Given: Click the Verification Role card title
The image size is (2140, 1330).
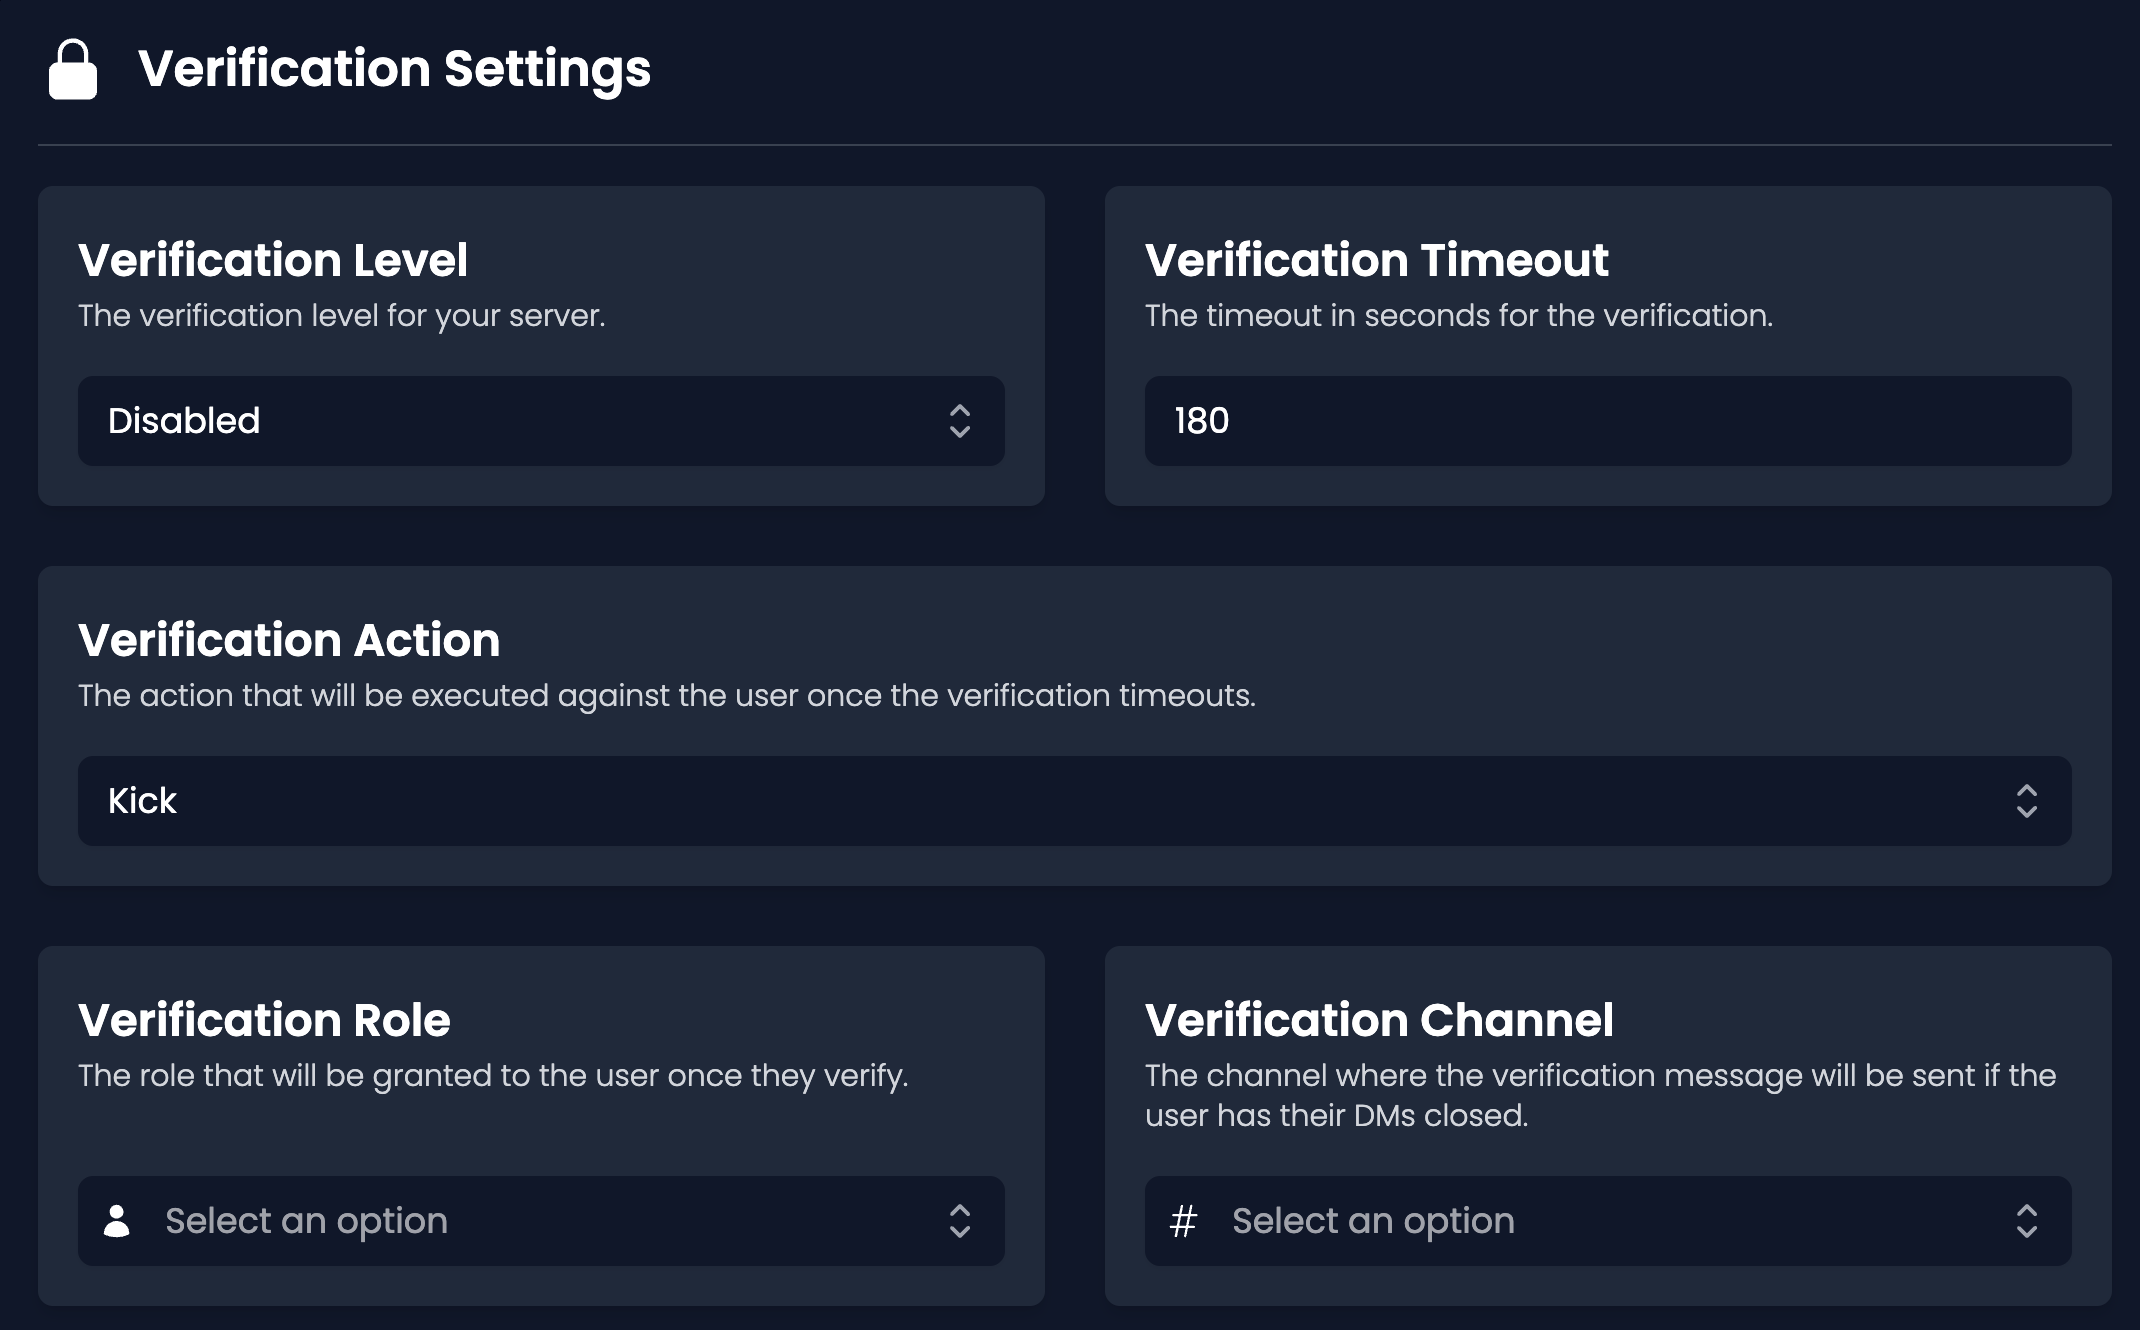Looking at the screenshot, I should (264, 1020).
